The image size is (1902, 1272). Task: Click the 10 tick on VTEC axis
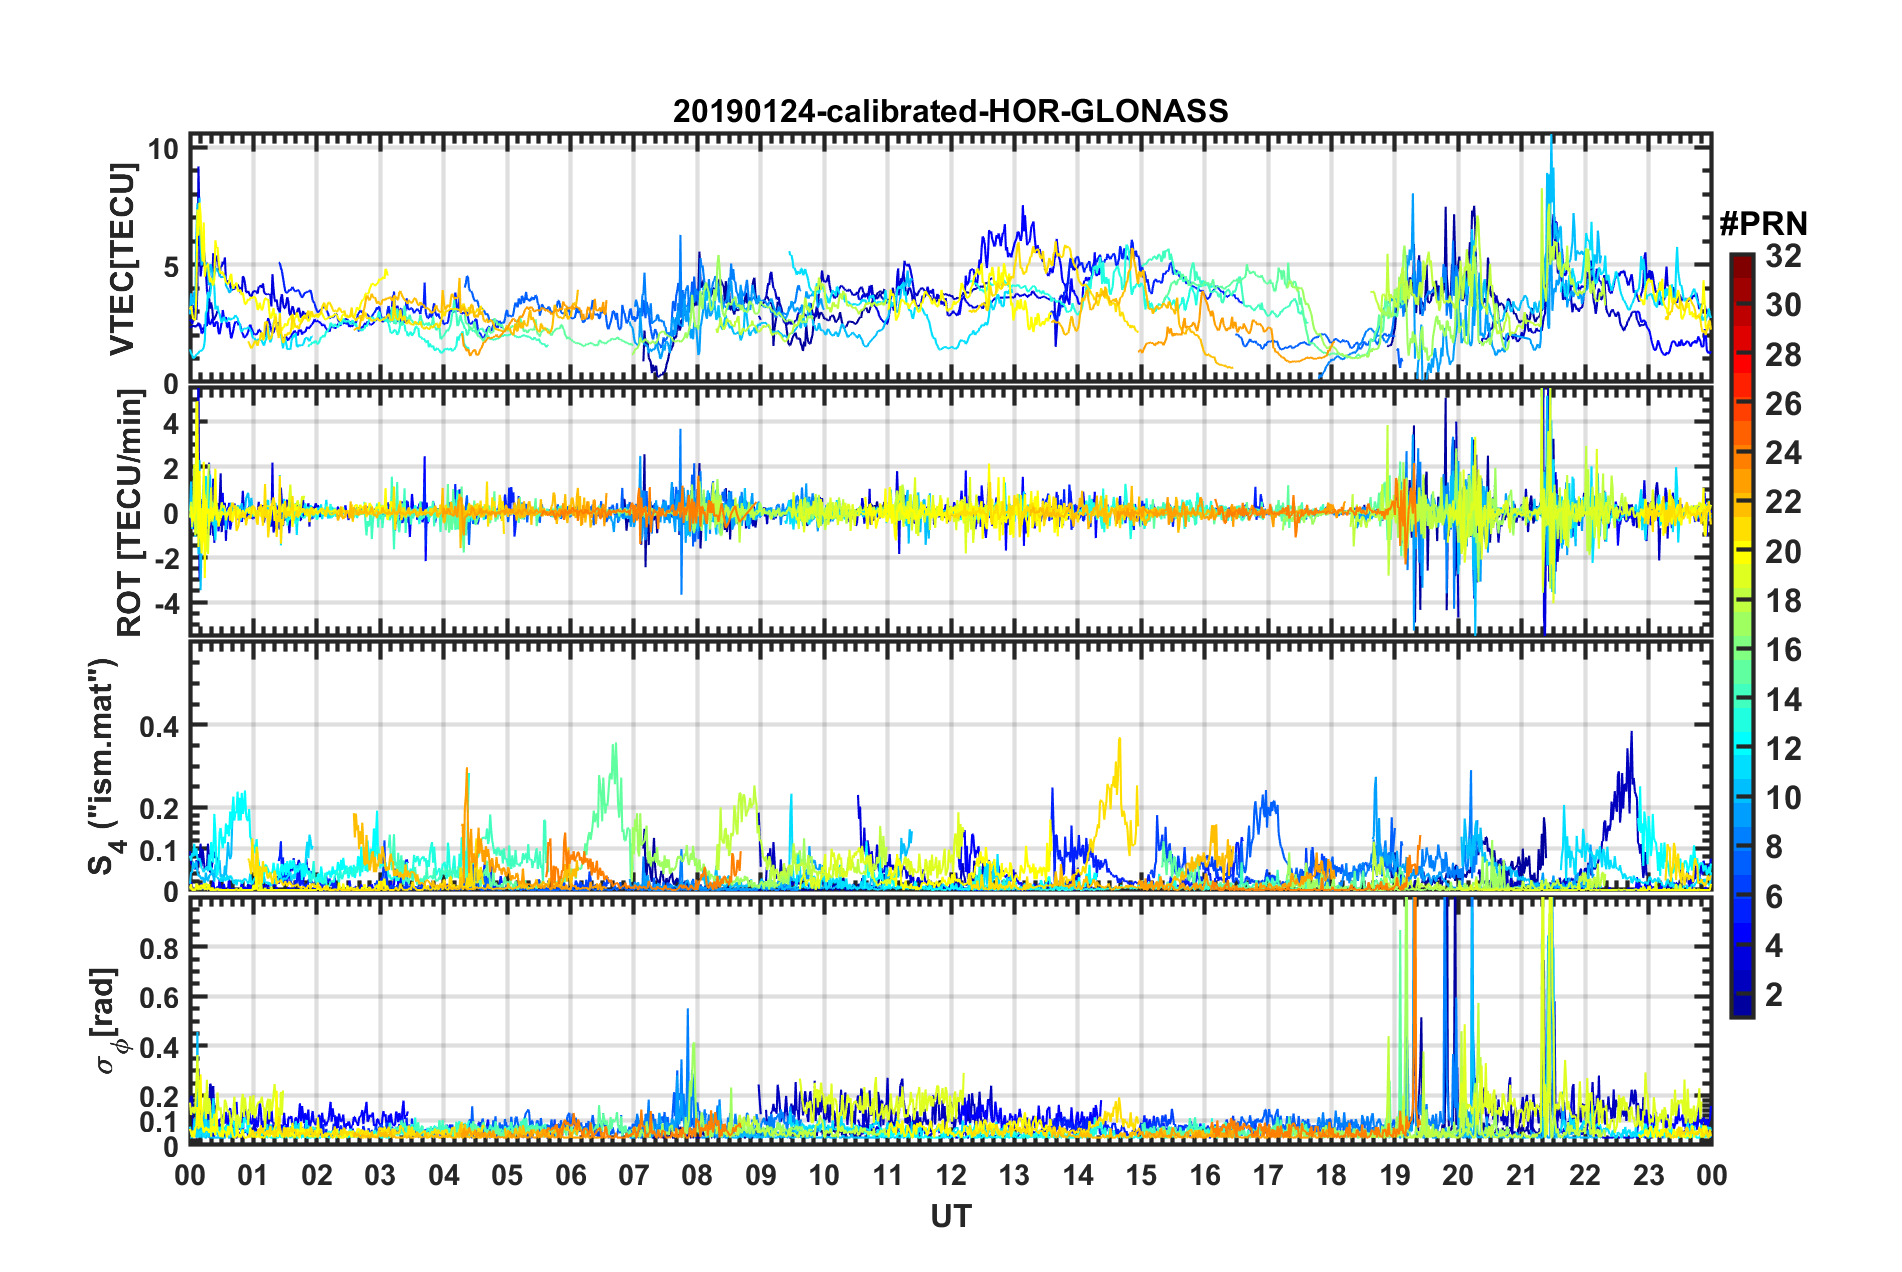(x=163, y=150)
